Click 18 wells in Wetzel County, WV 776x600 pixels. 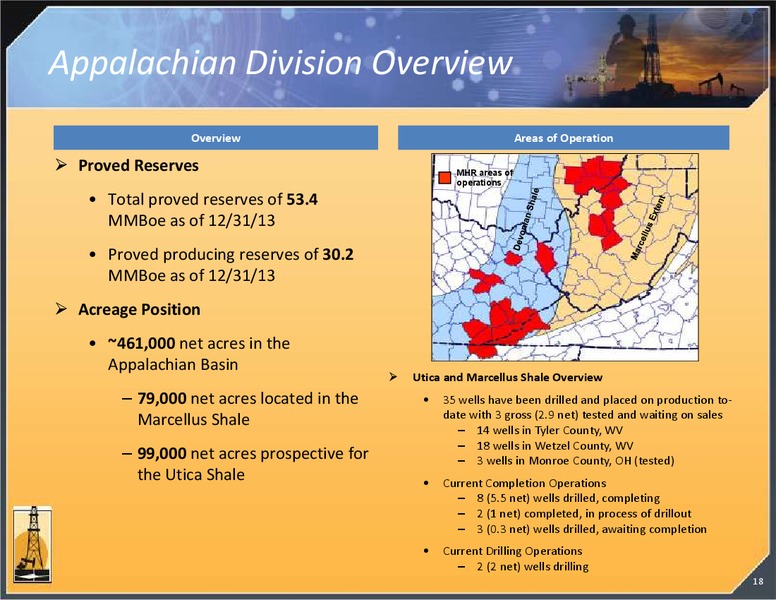[x=555, y=446]
